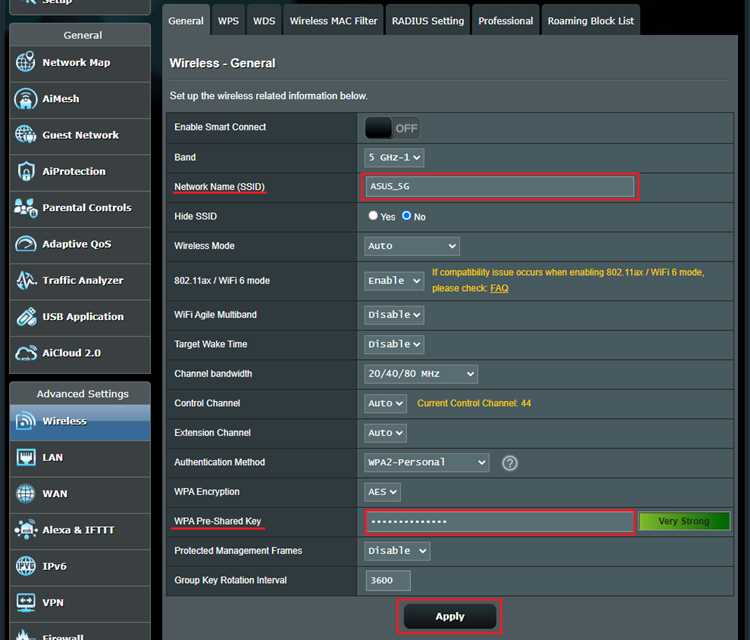Click the AiMesh sidebar icon

pyautogui.click(x=25, y=99)
